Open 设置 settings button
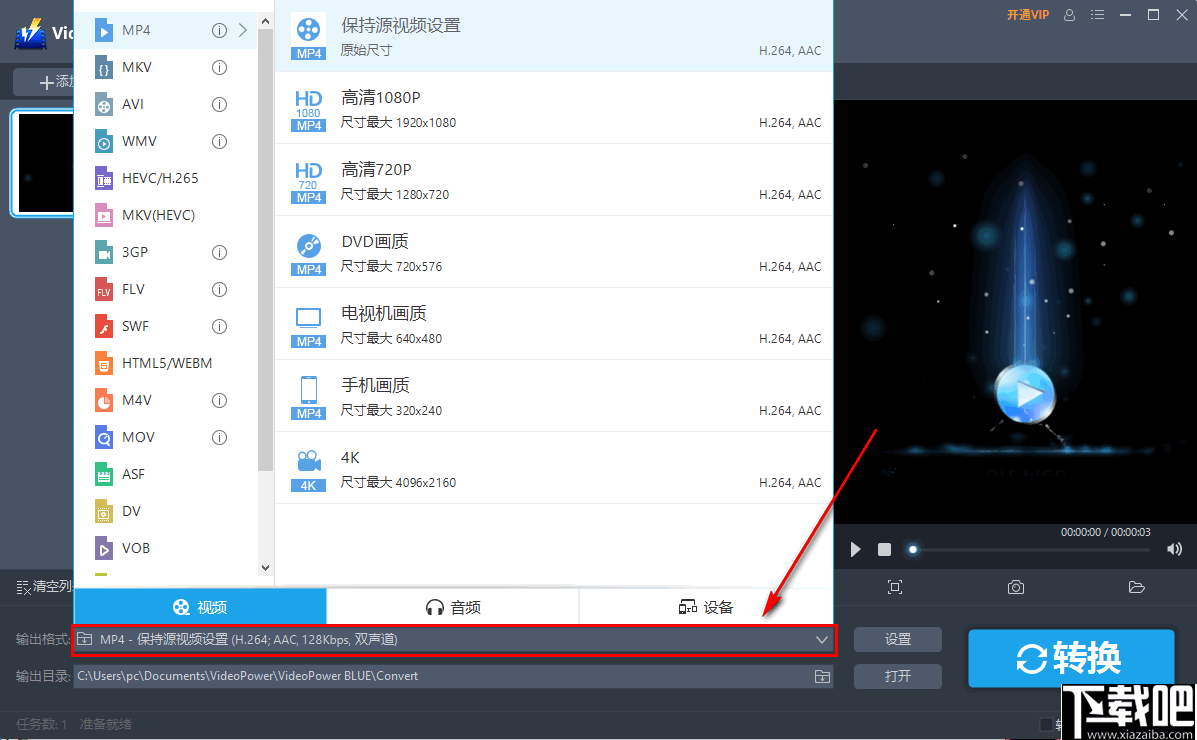1197x740 pixels. pos(896,639)
